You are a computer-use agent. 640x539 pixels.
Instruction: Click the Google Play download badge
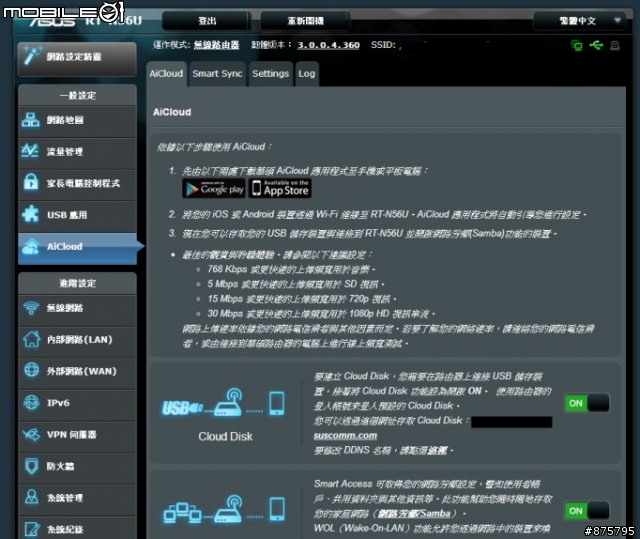point(214,189)
